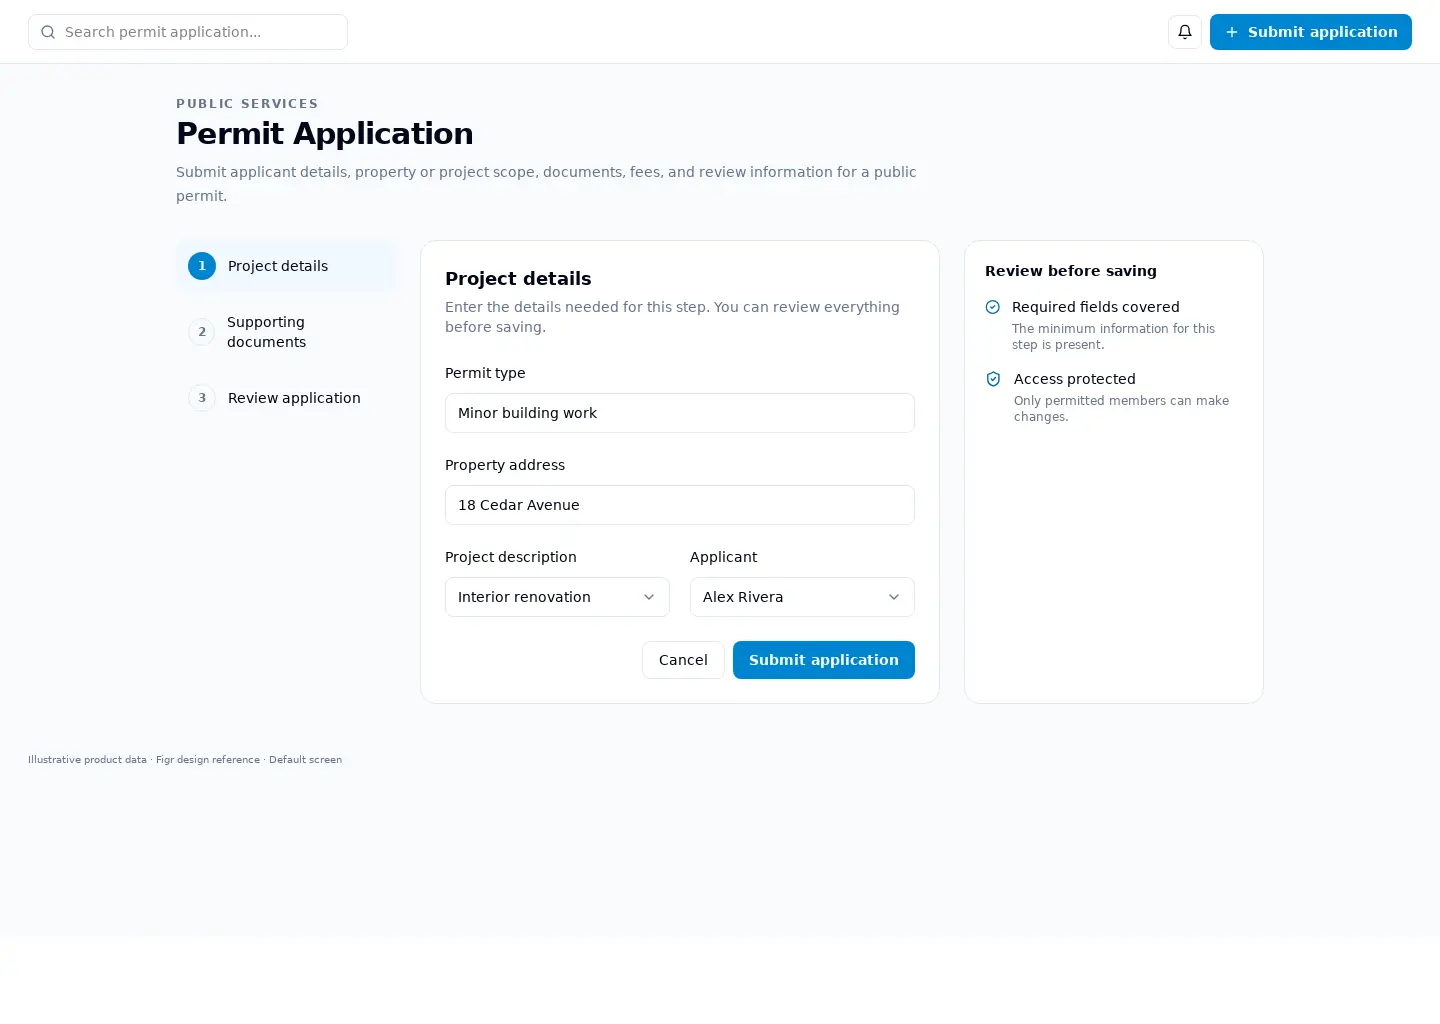Submit application using the form button
The width and height of the screenshot is (1440, 1024).
pos(824,660)
